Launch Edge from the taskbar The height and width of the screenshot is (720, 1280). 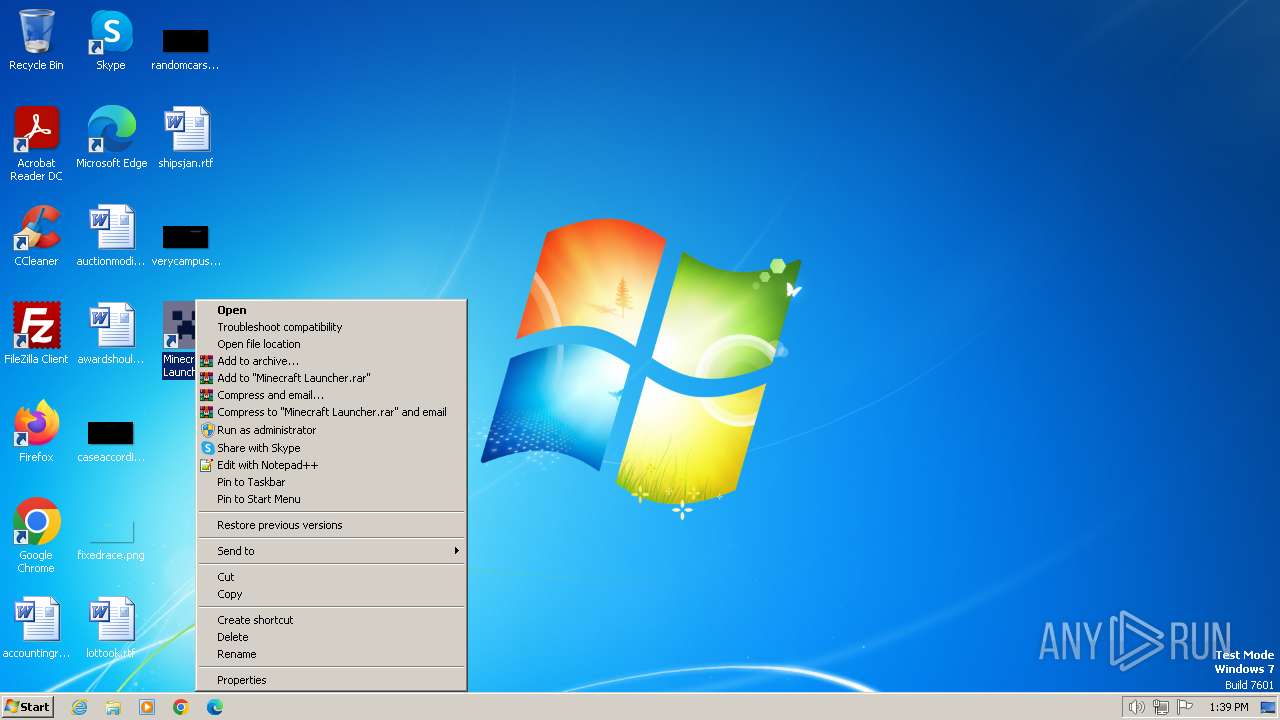tap(215, 707)
